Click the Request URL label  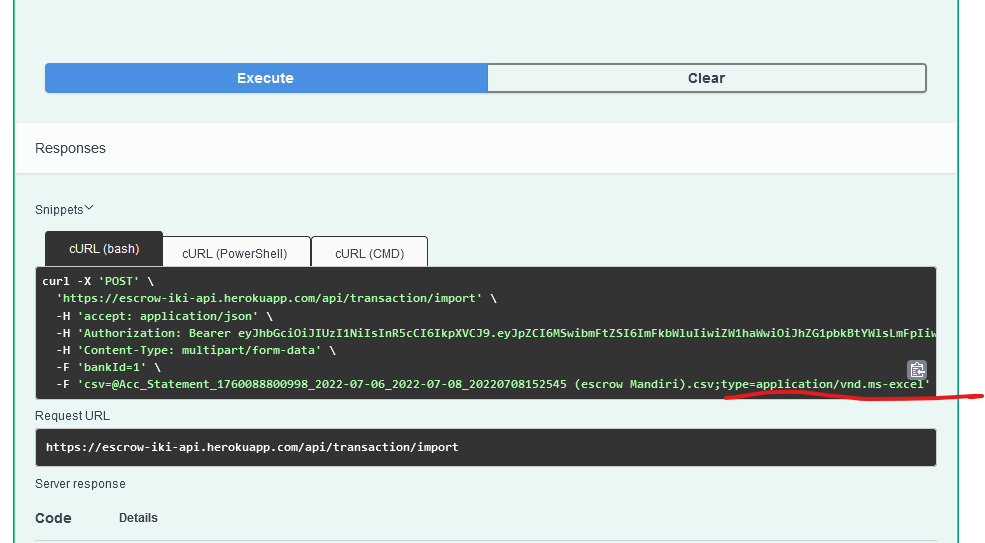click(72, 415)
